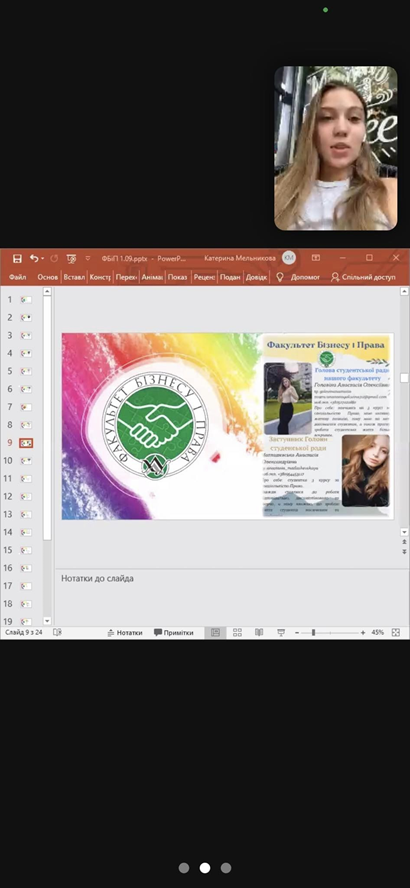The height and width of the screenshot is (888, 410).
Task: Select slide 12 thumbnail
Action: click(26, 497)
